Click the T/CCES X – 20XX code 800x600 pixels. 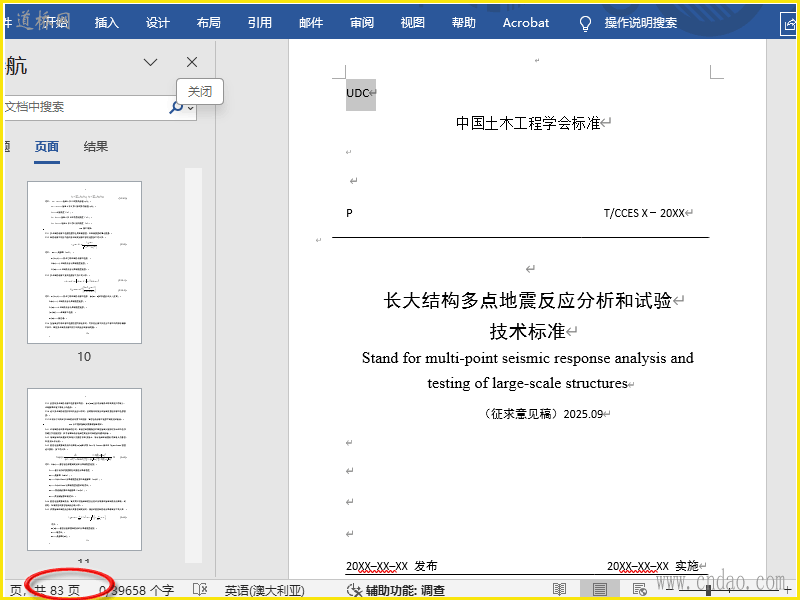644,213
